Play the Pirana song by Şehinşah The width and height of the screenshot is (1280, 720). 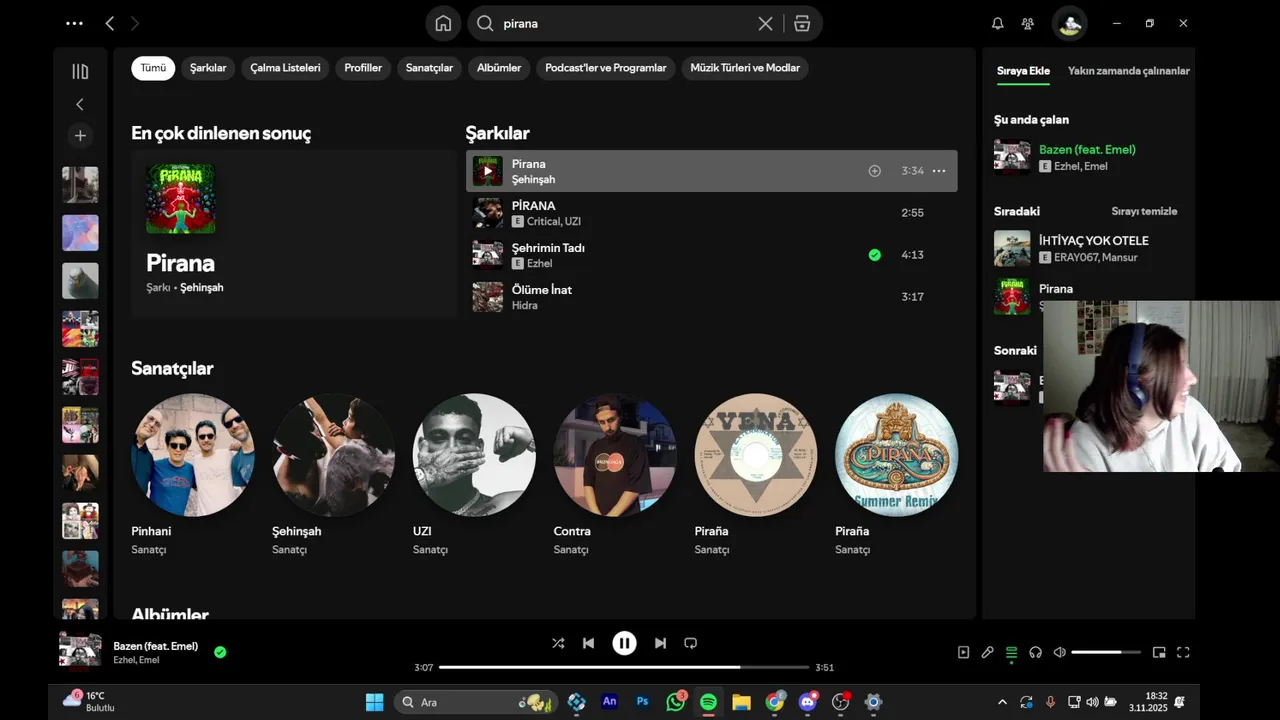coord(488,171)
